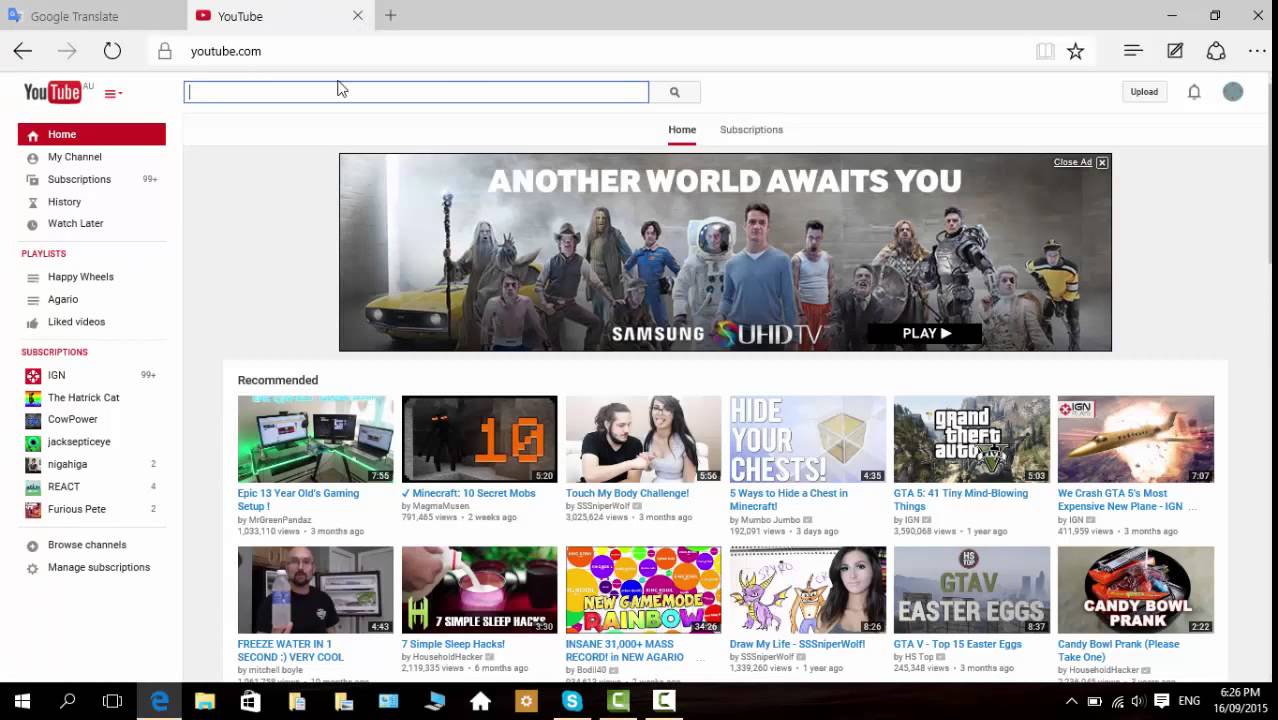Screen dimensions: 1278x720
Task: Open the Edge Hub icon
Action: click(x=1133, y=51)
